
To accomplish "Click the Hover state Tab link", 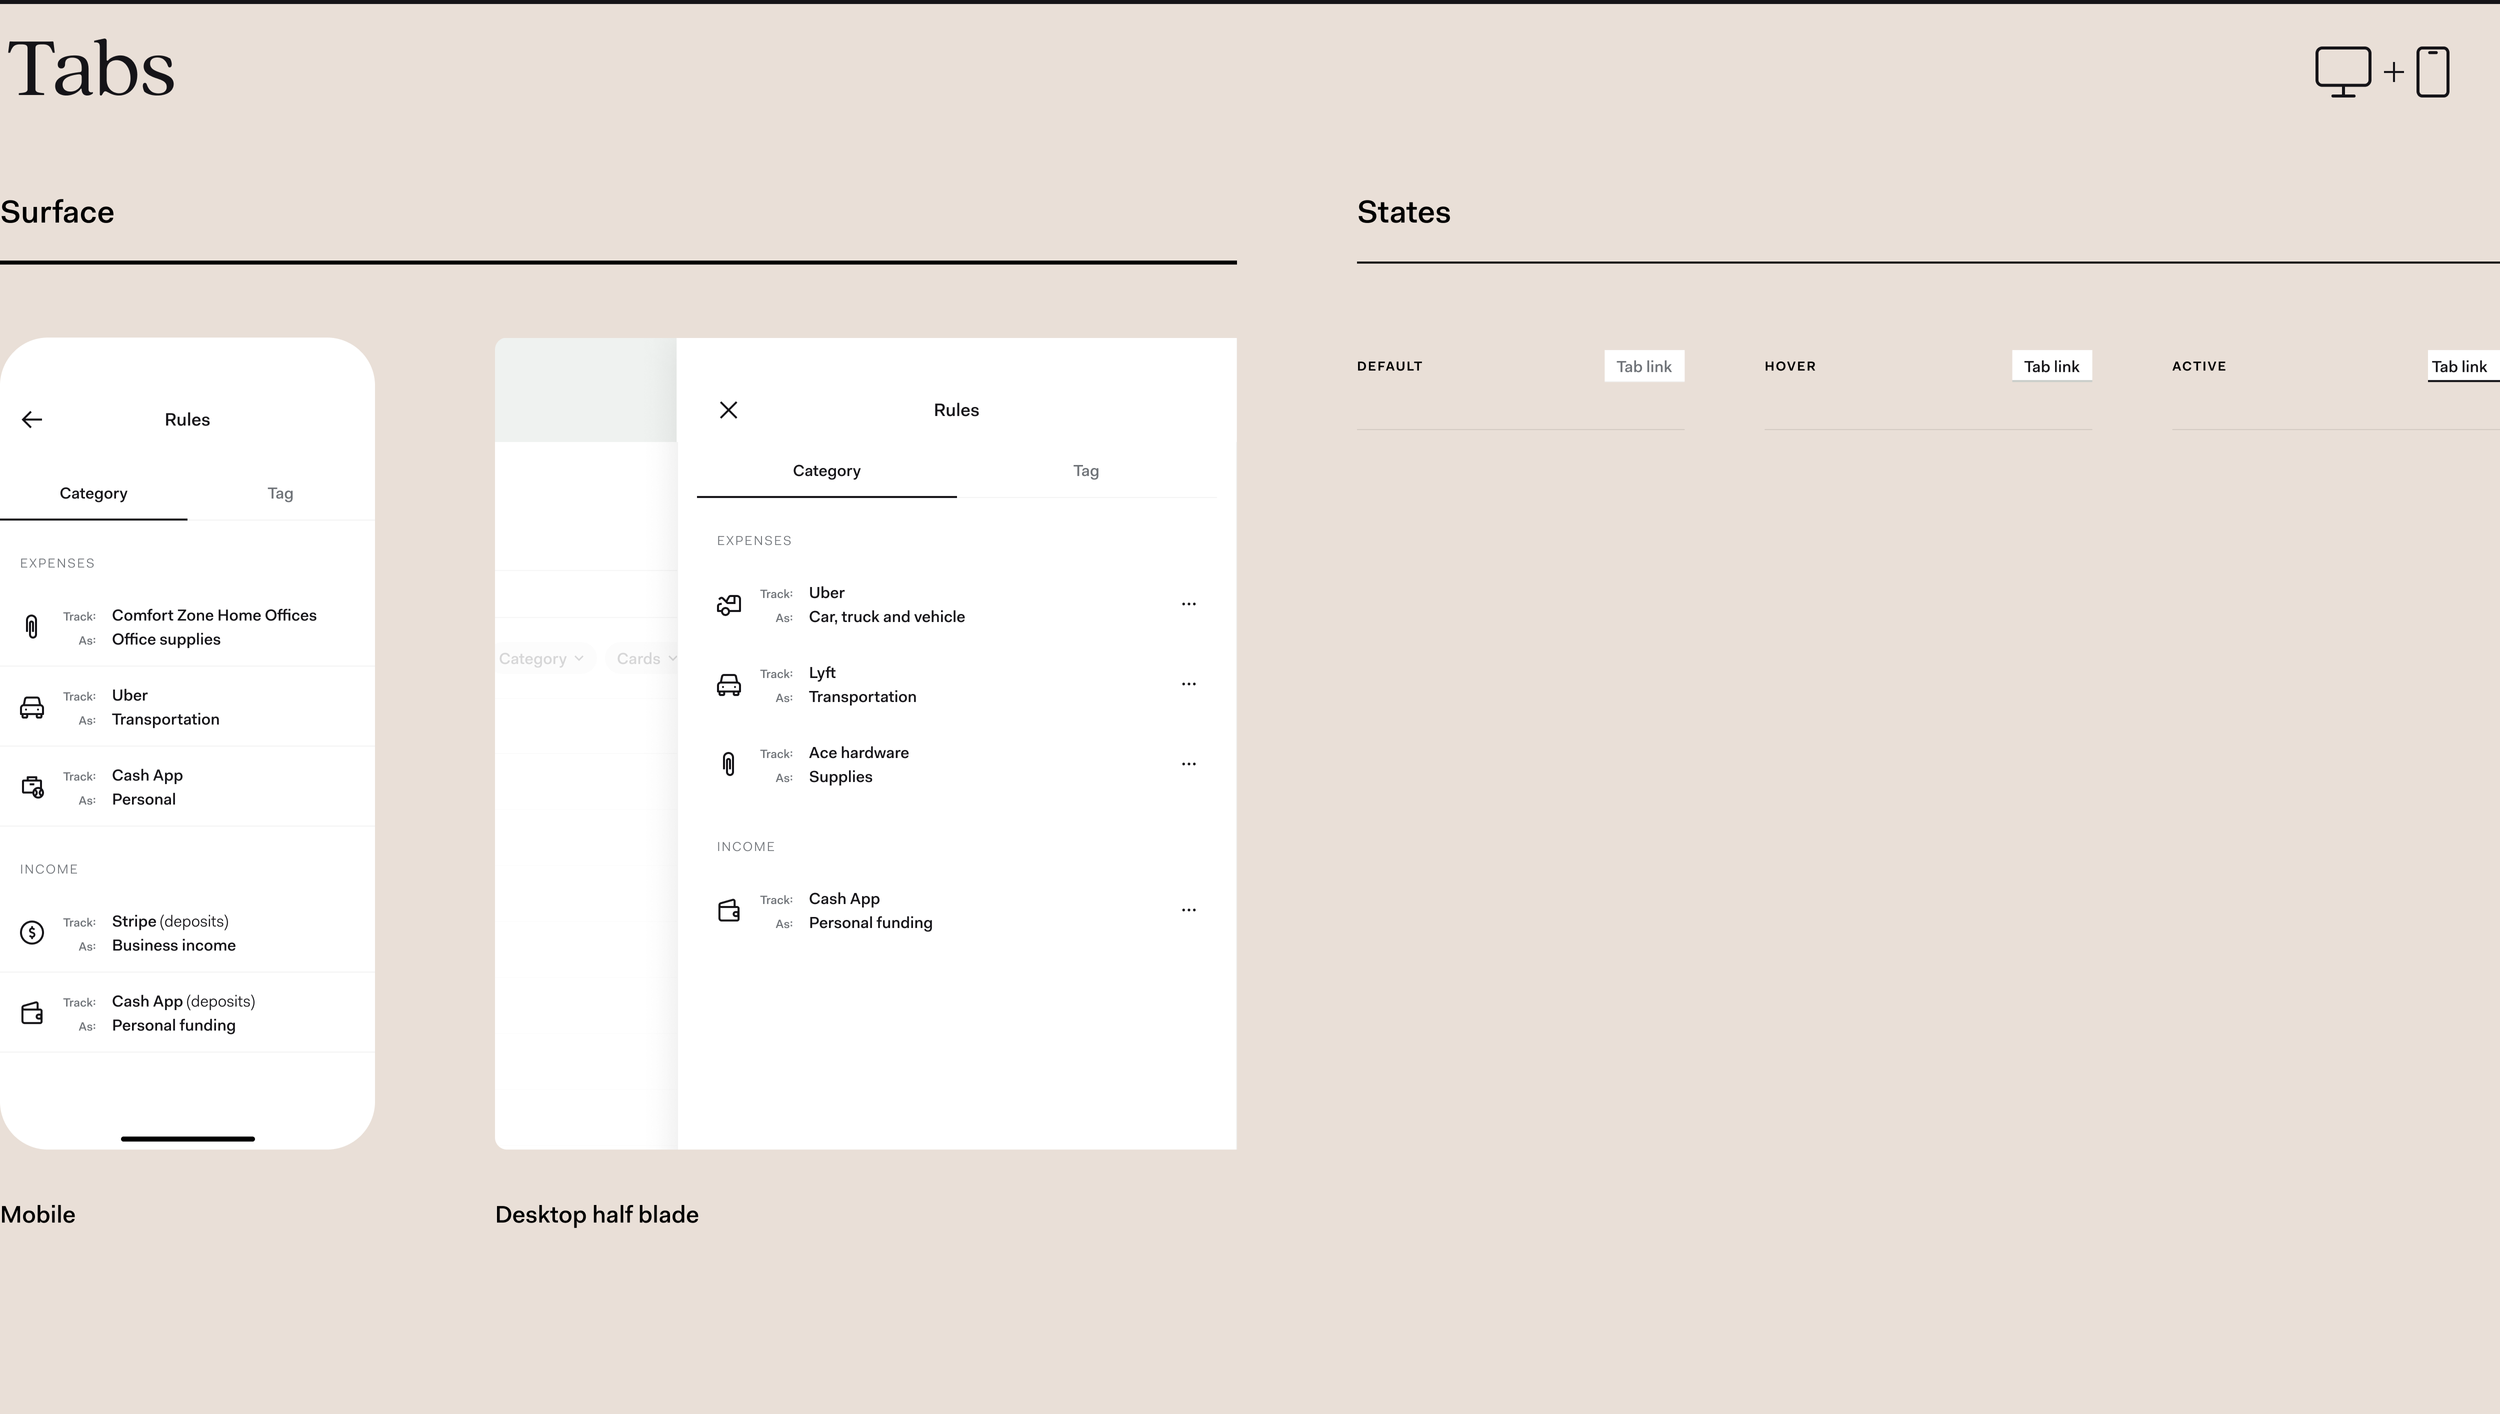I will point(2051,367).
